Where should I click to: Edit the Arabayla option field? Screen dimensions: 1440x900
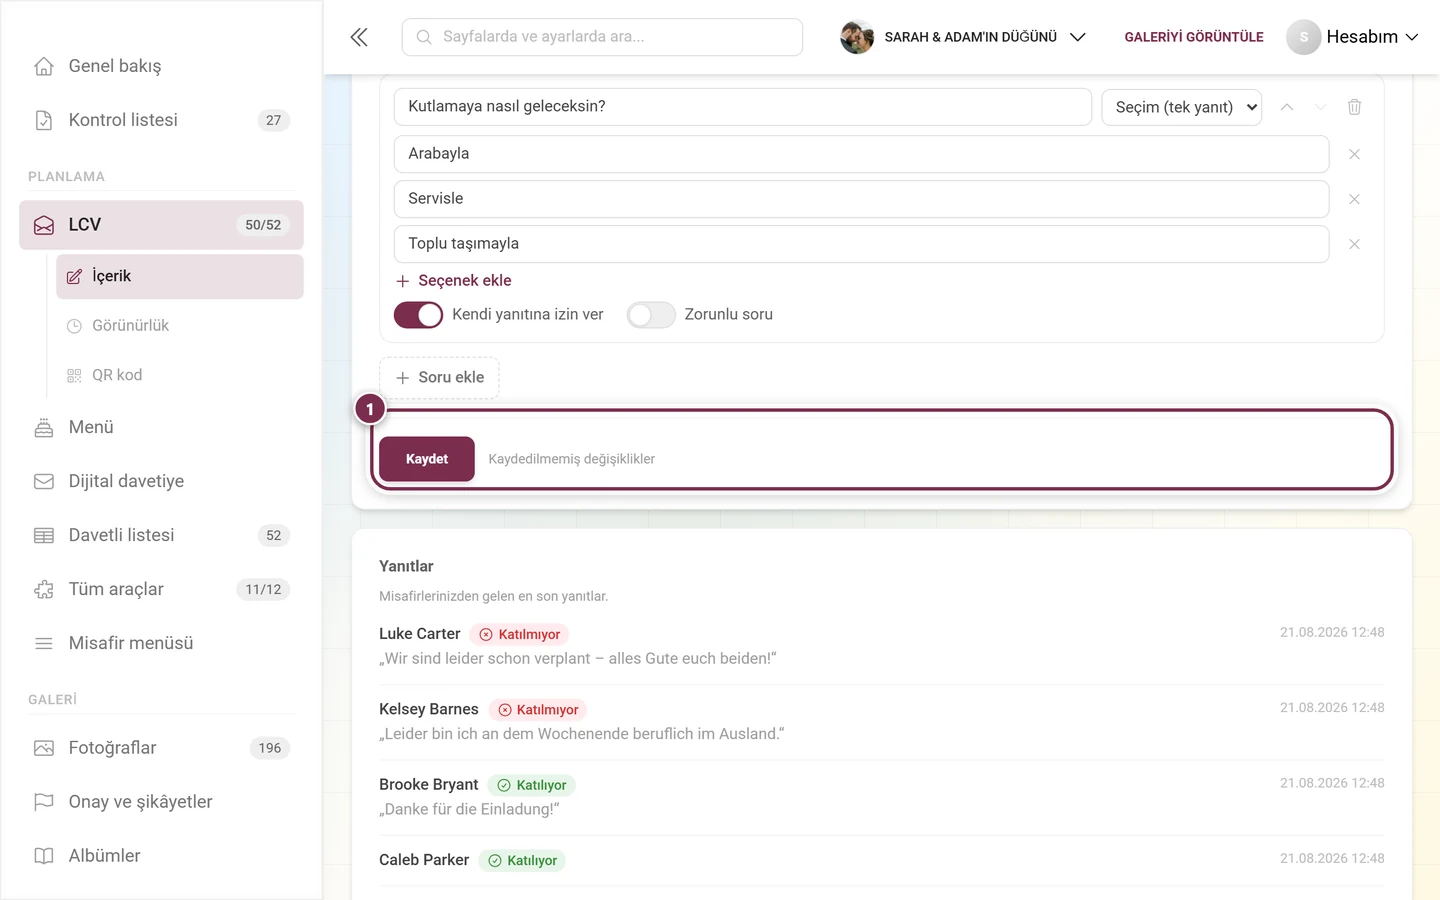pos(861,154)
